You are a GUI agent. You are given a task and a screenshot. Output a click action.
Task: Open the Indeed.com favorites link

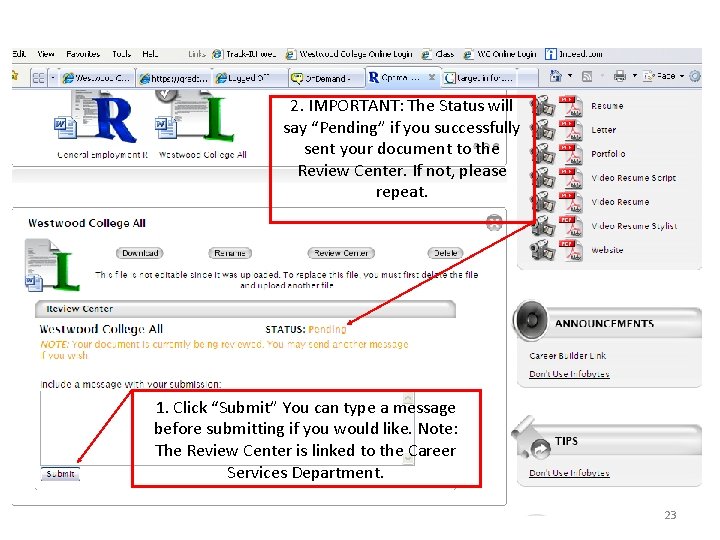point(574,54)
